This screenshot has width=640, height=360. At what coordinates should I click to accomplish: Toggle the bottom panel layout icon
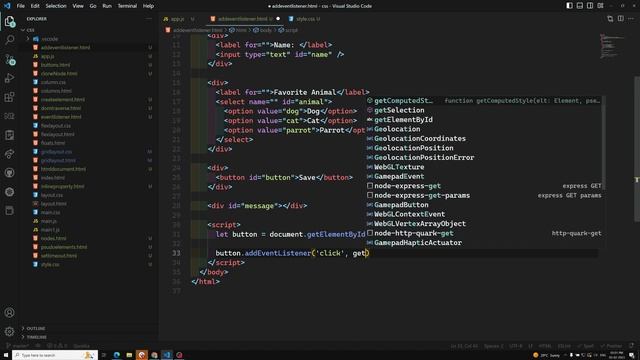[x=580, y=6]
